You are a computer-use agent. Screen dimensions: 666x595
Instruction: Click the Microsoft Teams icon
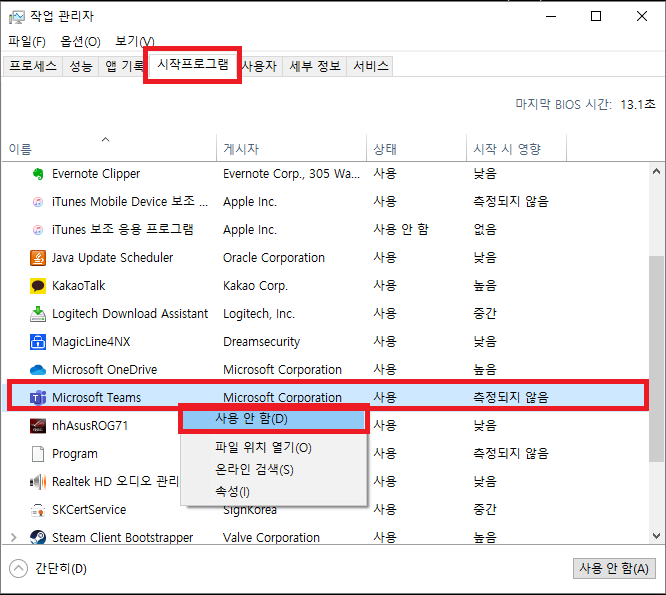(38, 398)
